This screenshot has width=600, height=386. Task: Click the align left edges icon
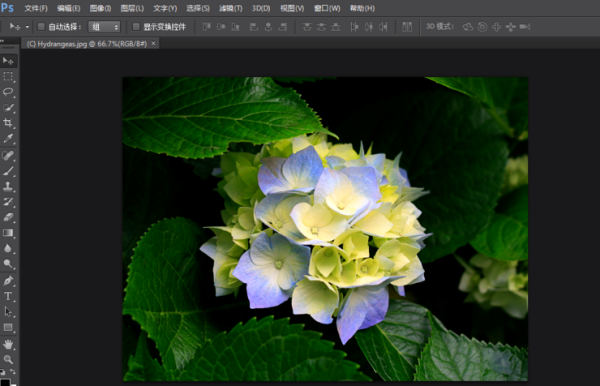[254, 27]
